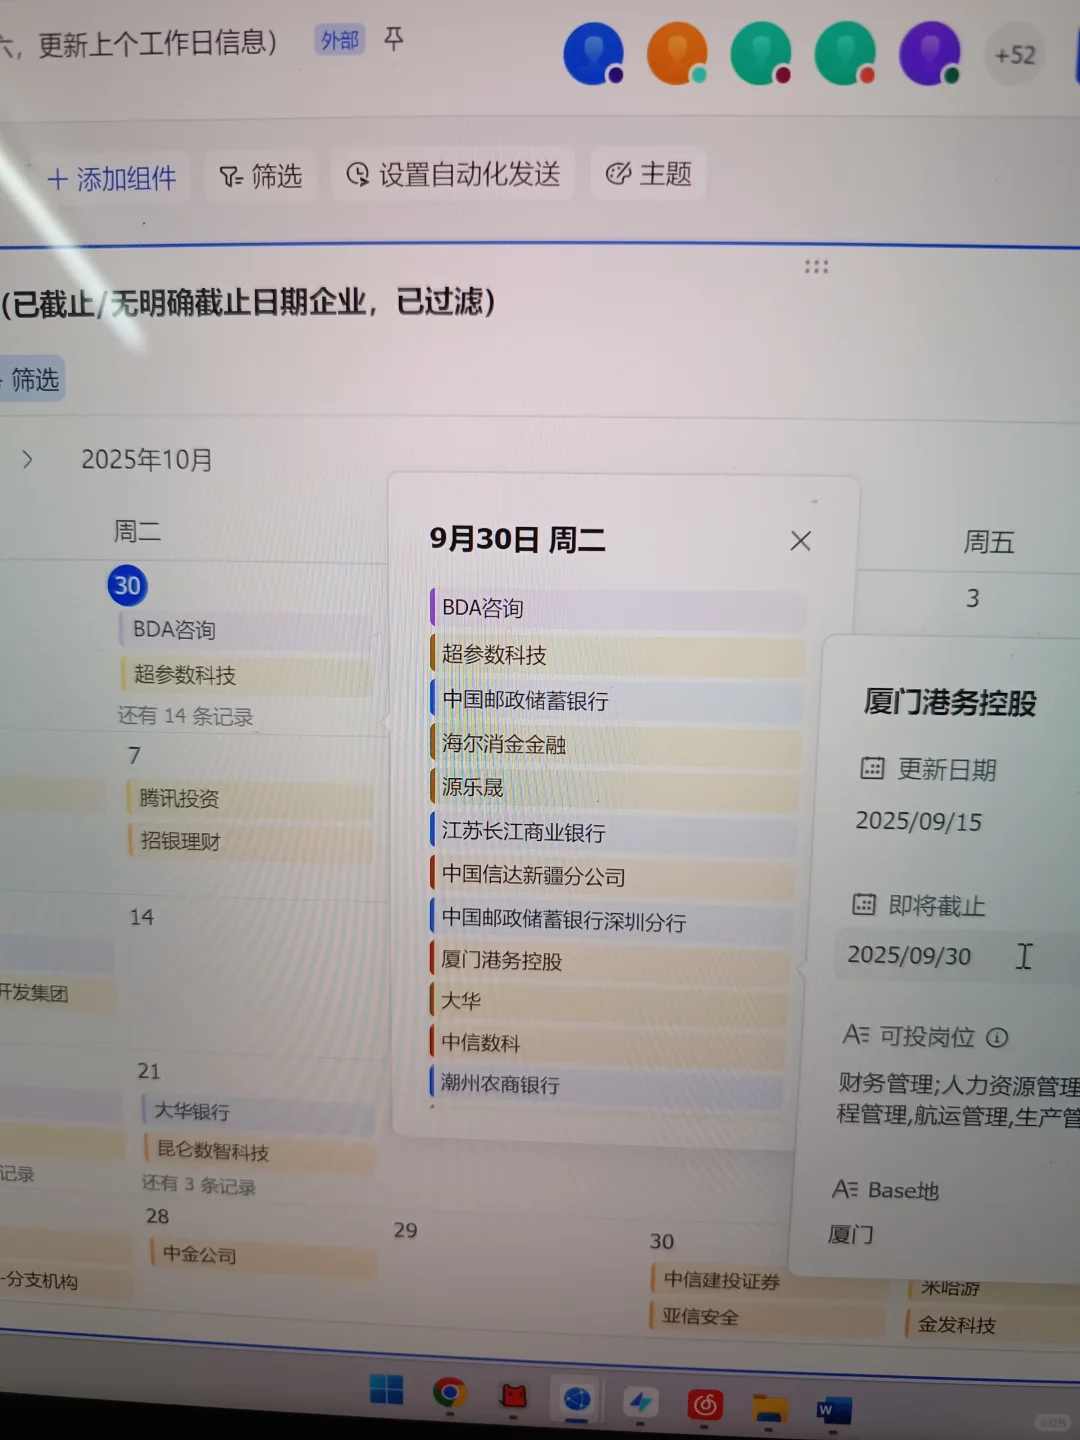Open 中金公司 calendar entry
This screenshot has height=1440, width=1080.
[264, 1254]
